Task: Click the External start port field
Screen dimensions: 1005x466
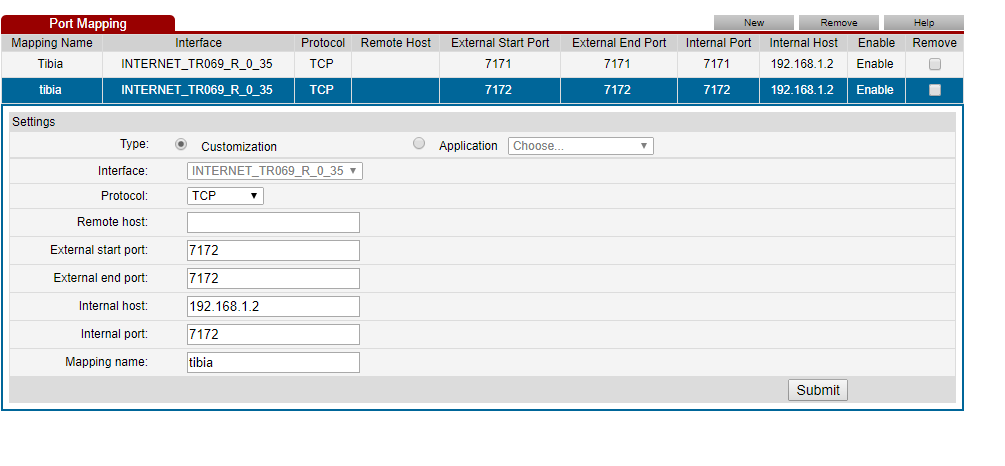Action: [x=273, y=251]
